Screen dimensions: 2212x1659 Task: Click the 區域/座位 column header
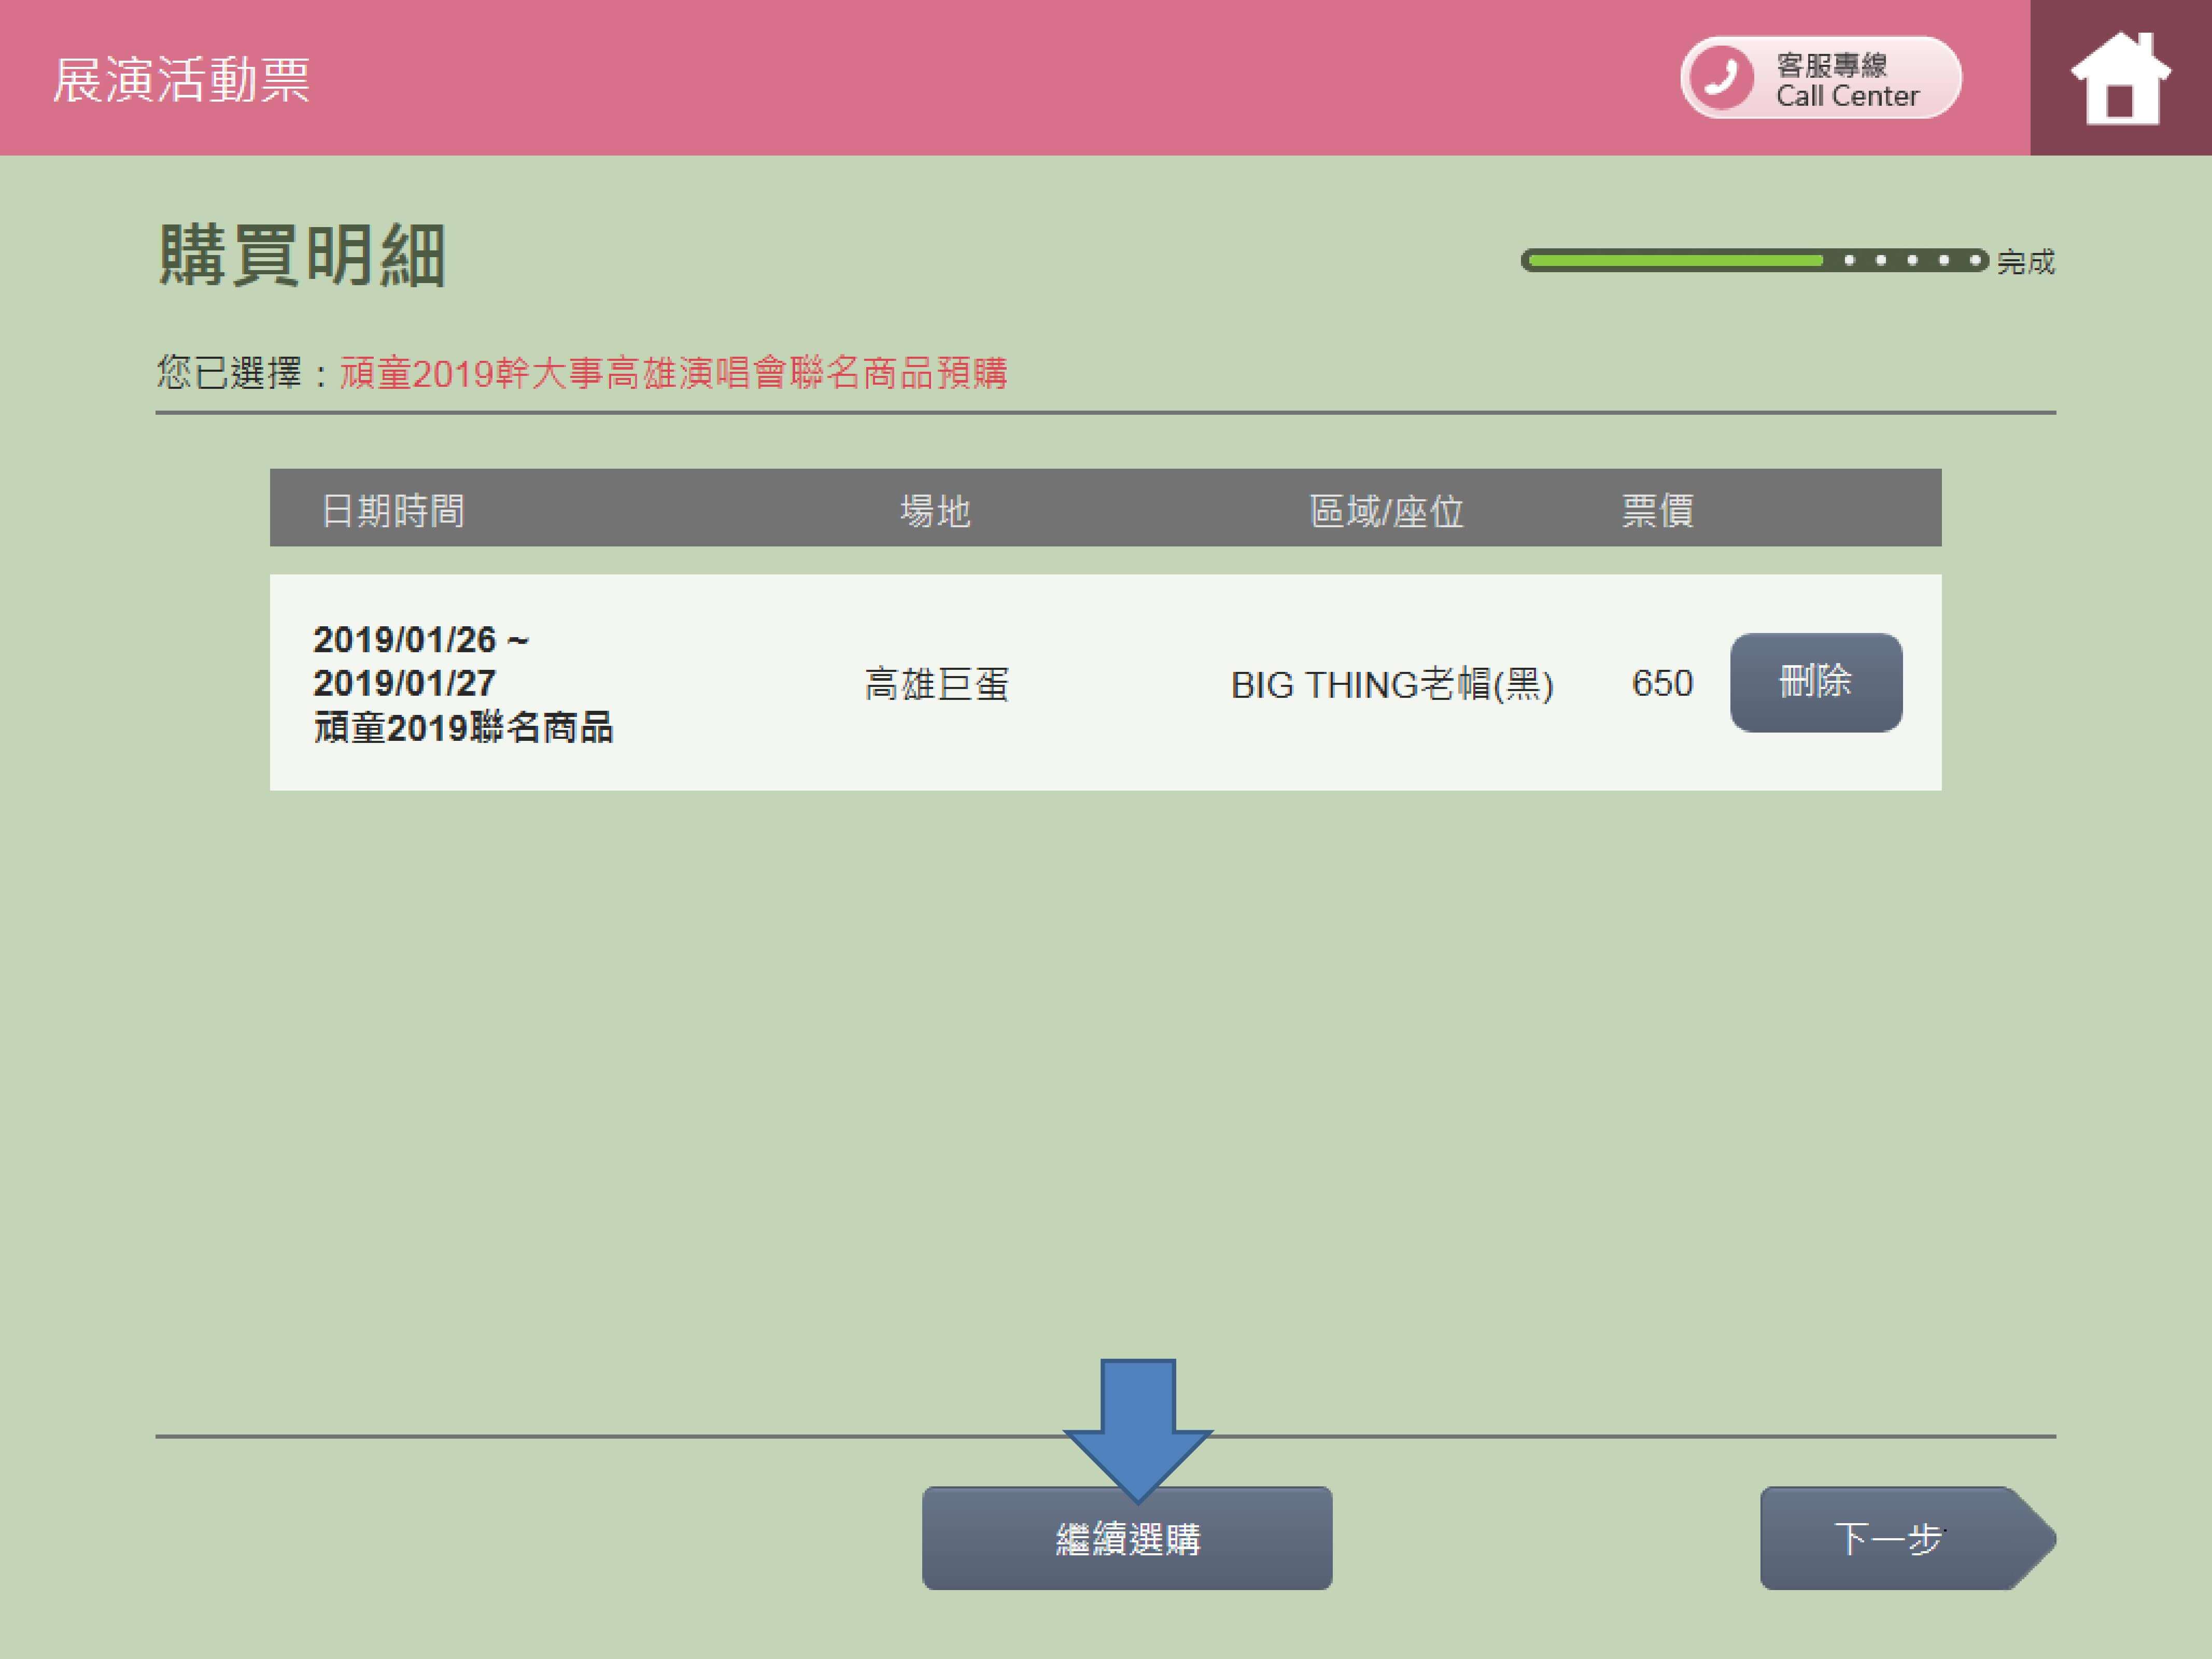click(x=1386, y=510)
